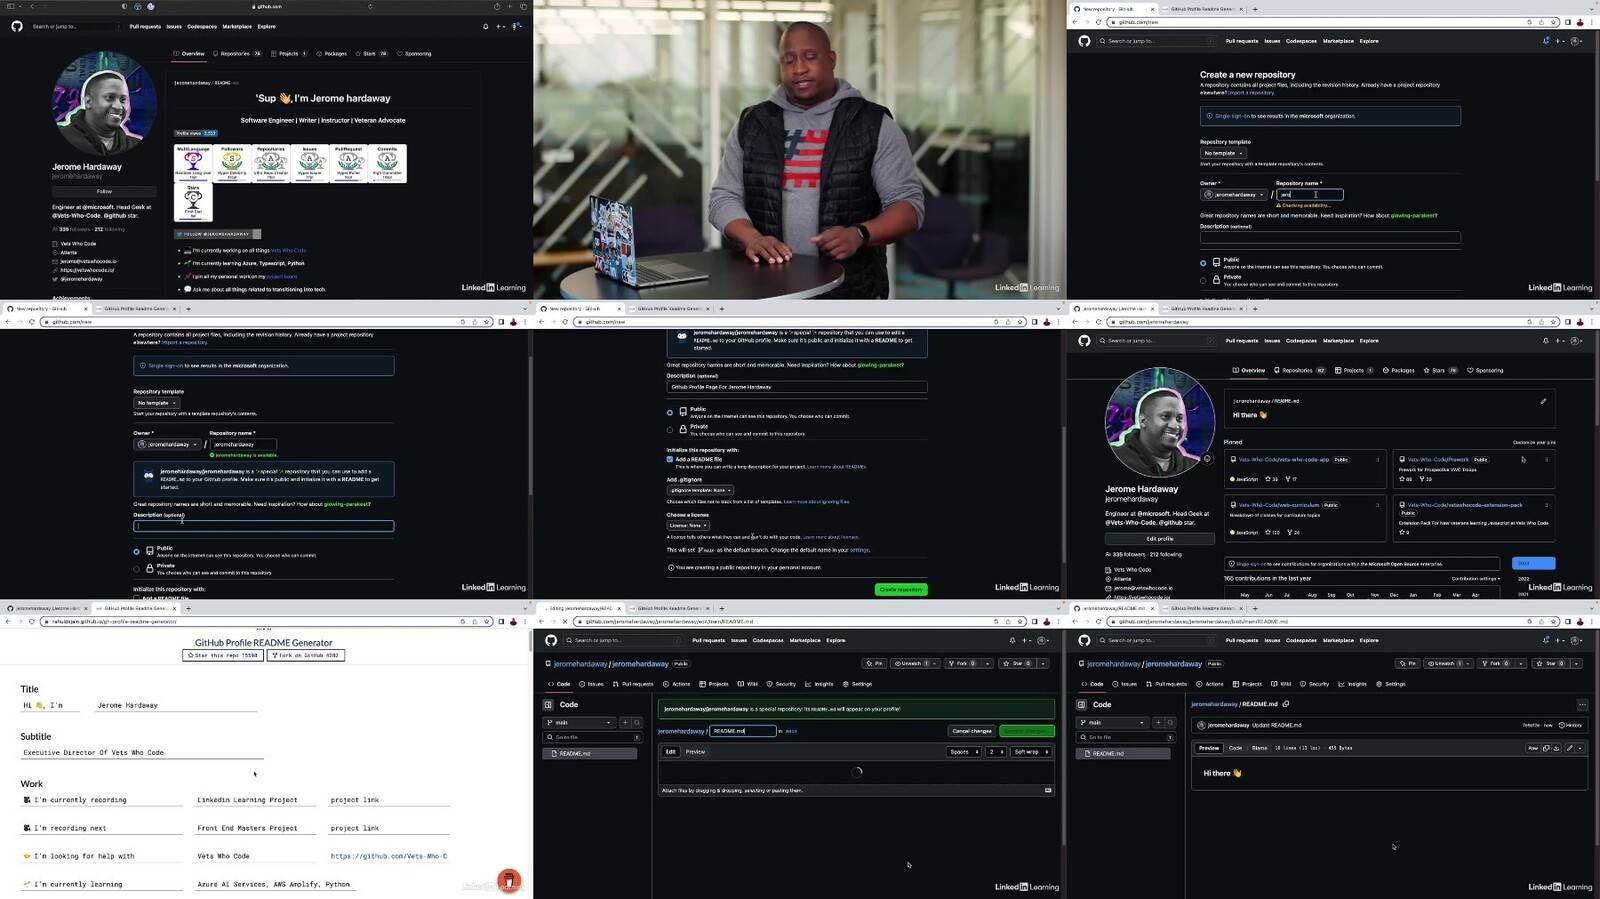Click the add file plus icon in bottom-center frame
The height and width of the screenshot is (899, 1600).
click(x=625, y=722)
